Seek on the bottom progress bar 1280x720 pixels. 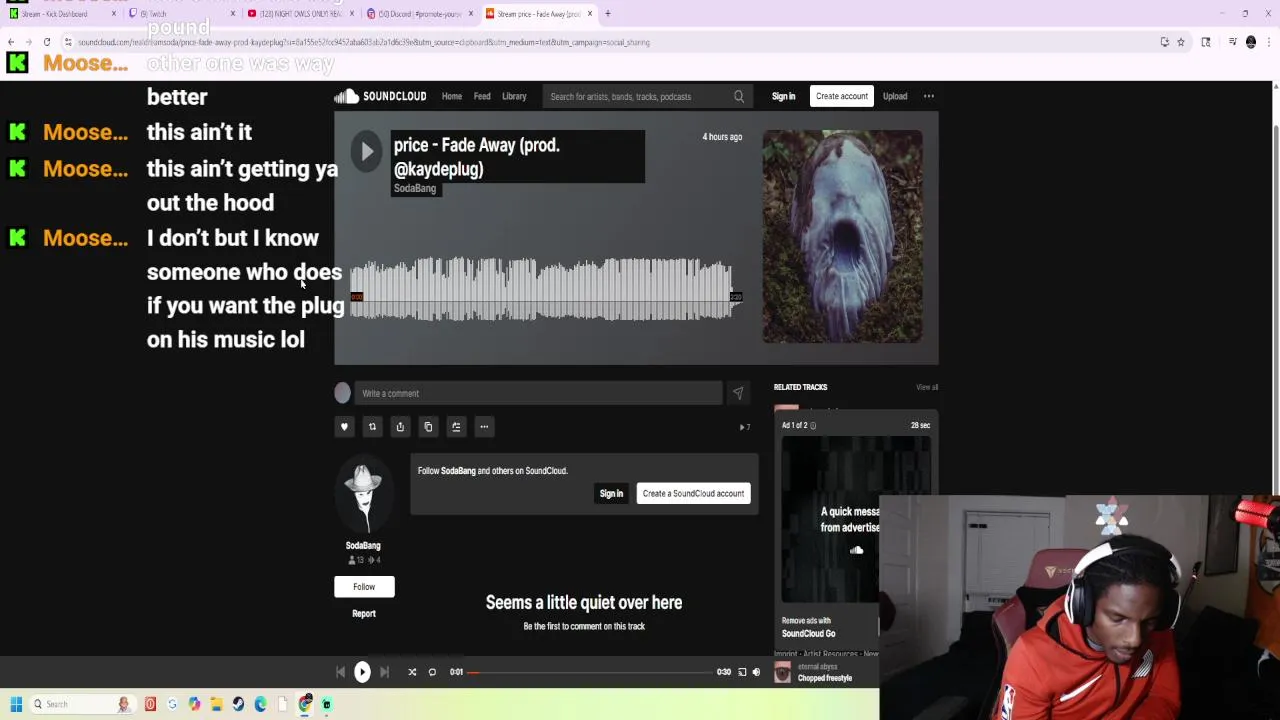point(590,672)
